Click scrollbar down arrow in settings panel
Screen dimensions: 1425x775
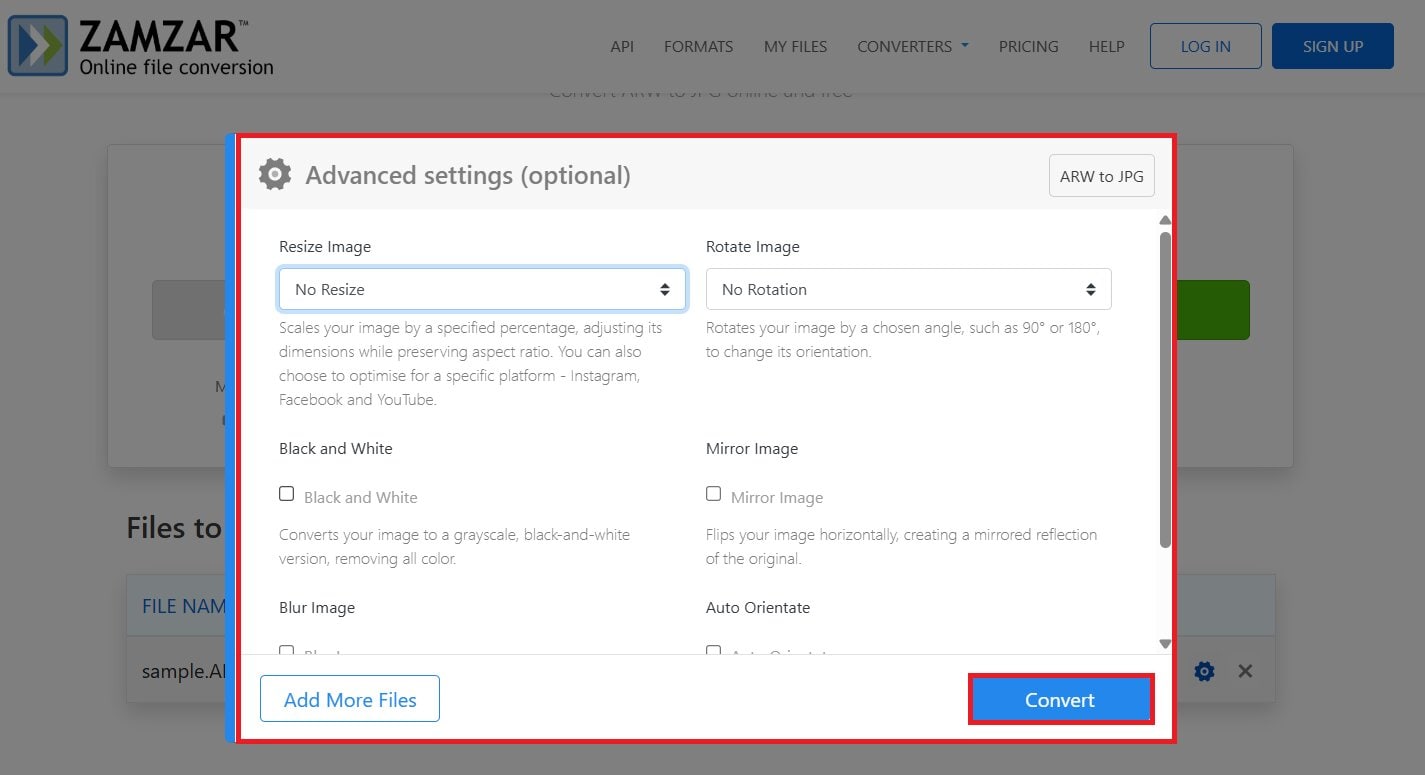pos(1165,644)
